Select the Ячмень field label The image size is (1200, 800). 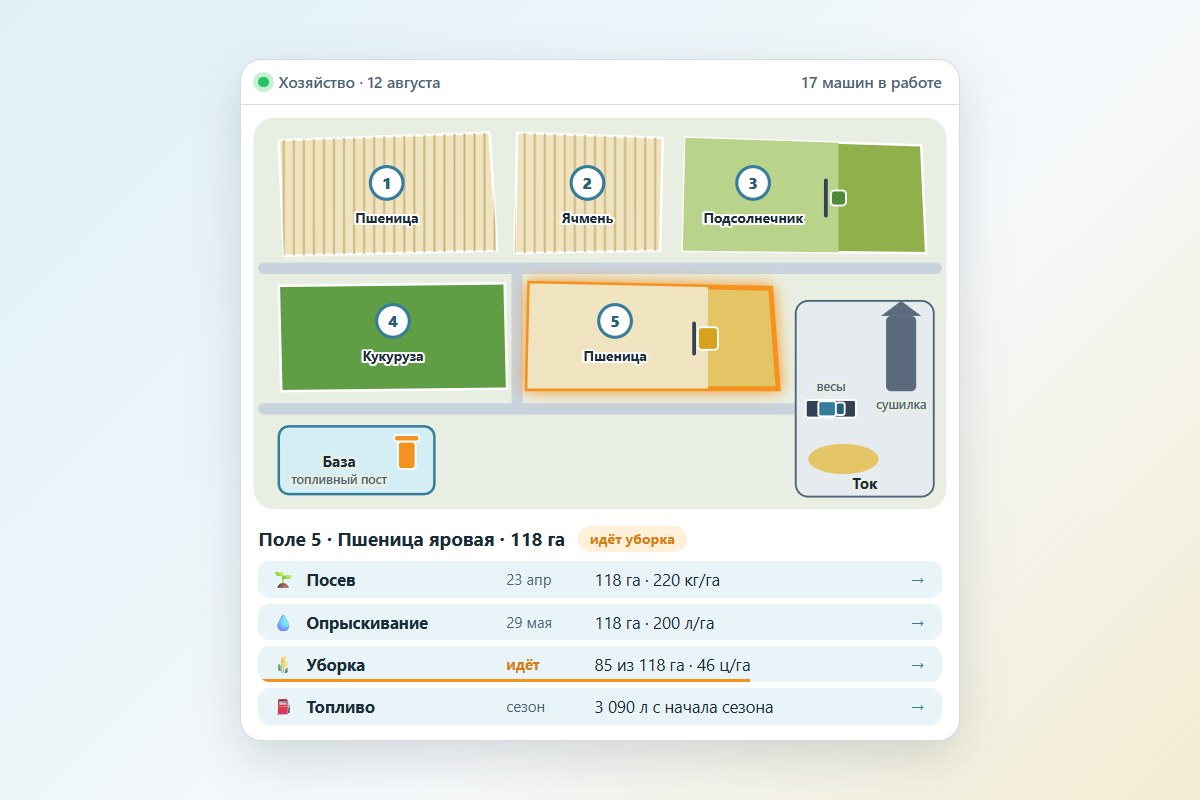pyautogui.click(x=587, y=218)
